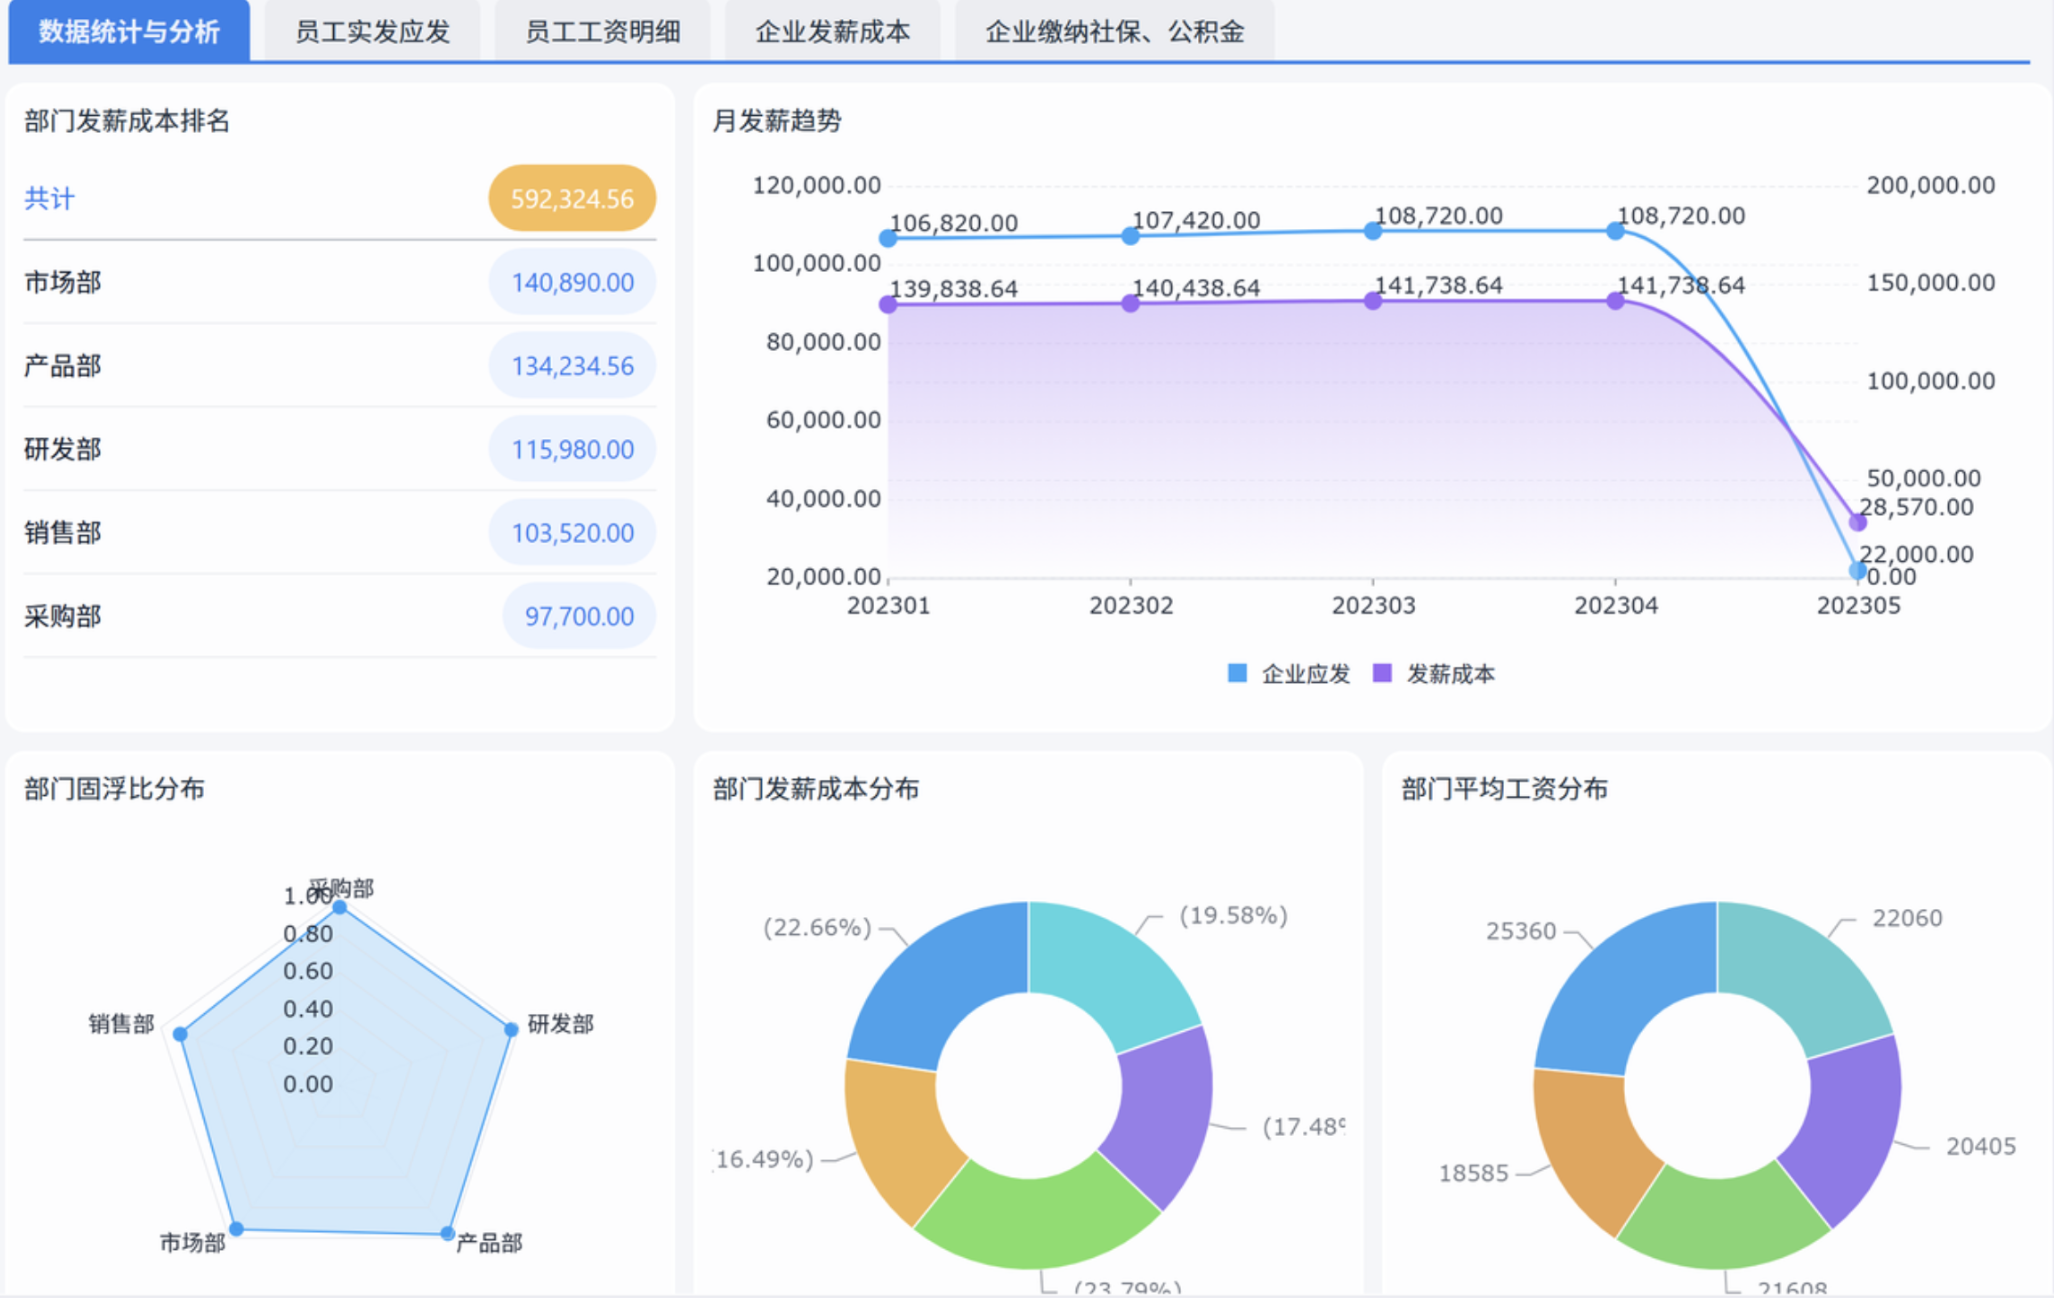The width and height of the screenshot is (2054, 1298).
Task: Open the 企业缴纳社保、公积金 tab
Action: (x=1114, y=31)
